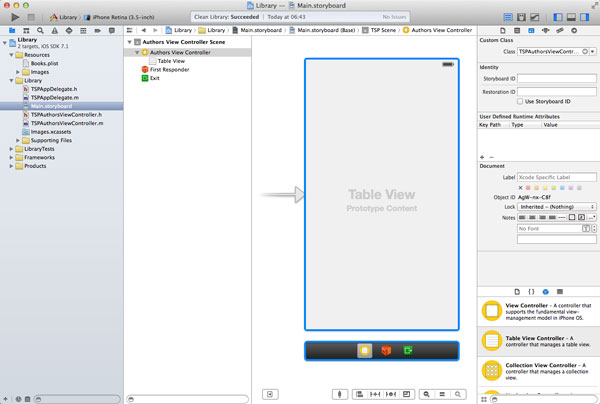This screenshot has height=404, width=600.
Task: Toggle the Utilities pane visibility
Action: tap(584, 17)
